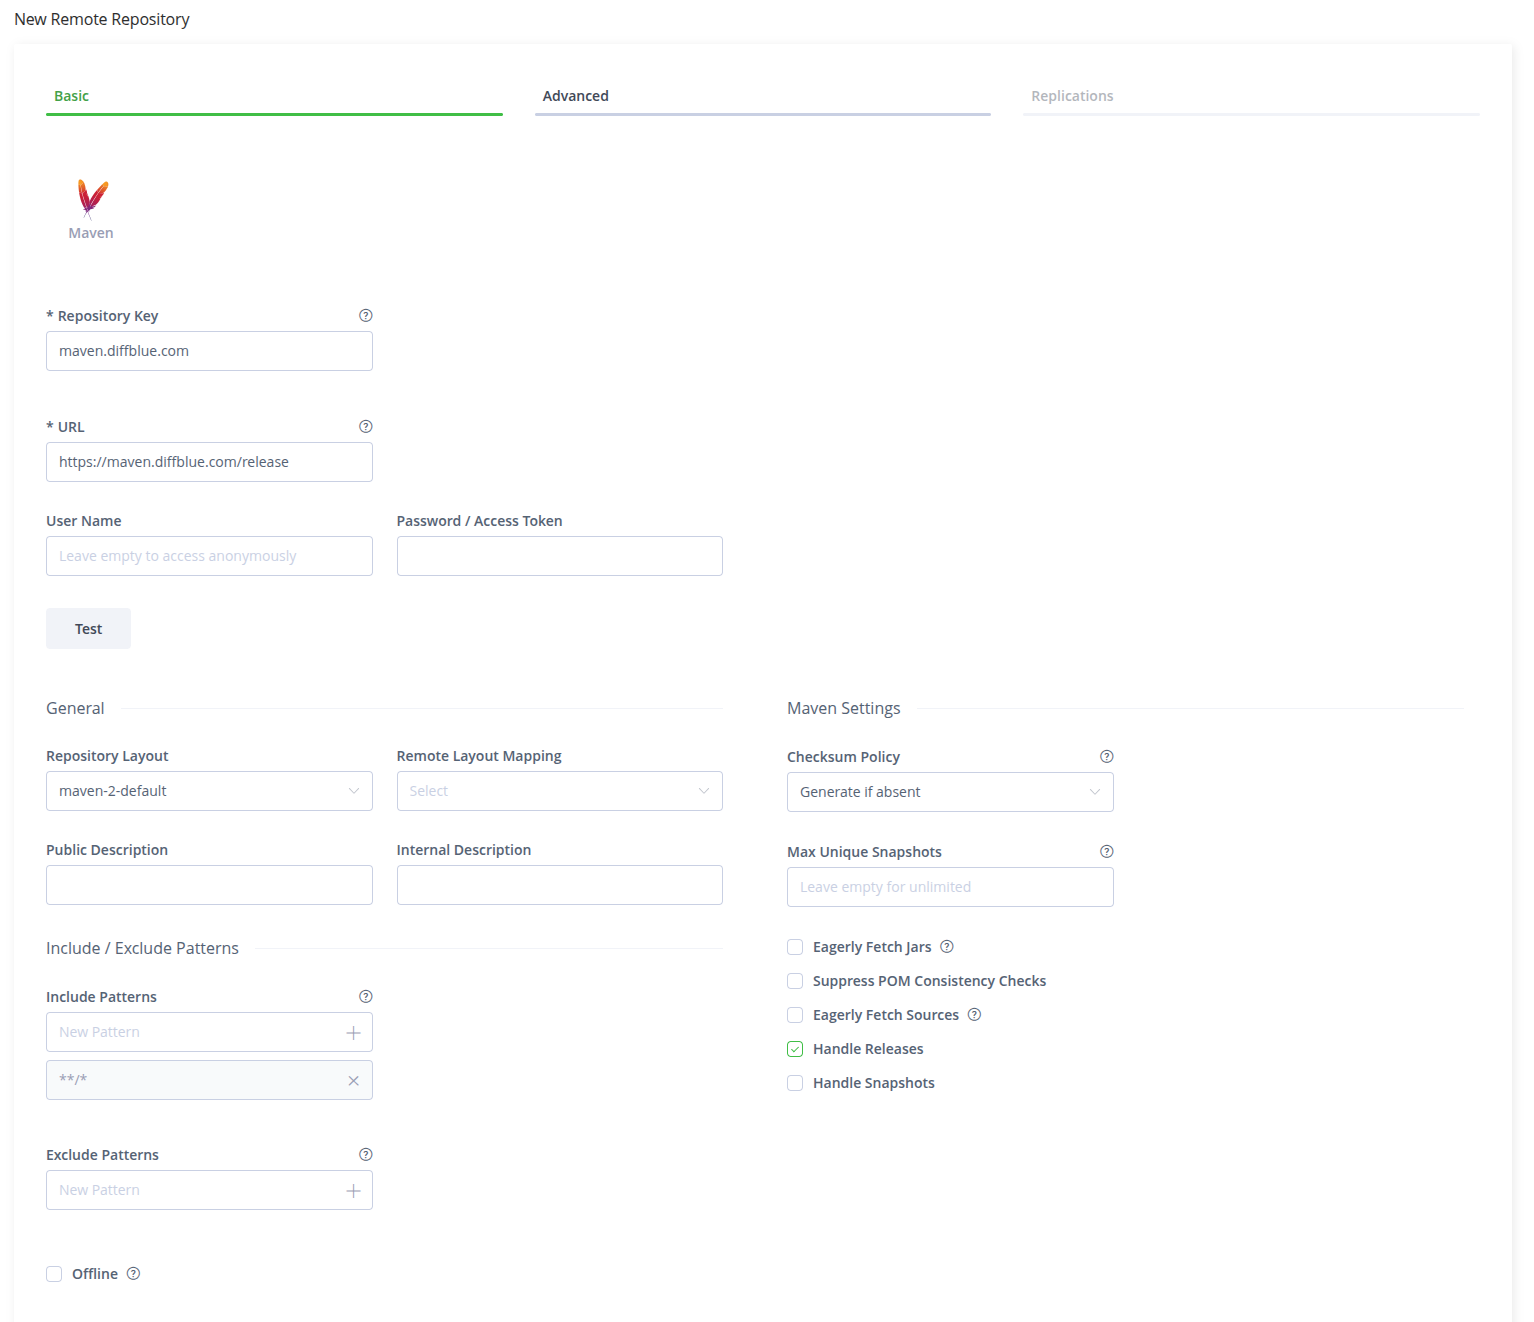Disable the Handle Releases checkbox
This screenshot has height=1322, width=1534.
tap(795, 1049)
